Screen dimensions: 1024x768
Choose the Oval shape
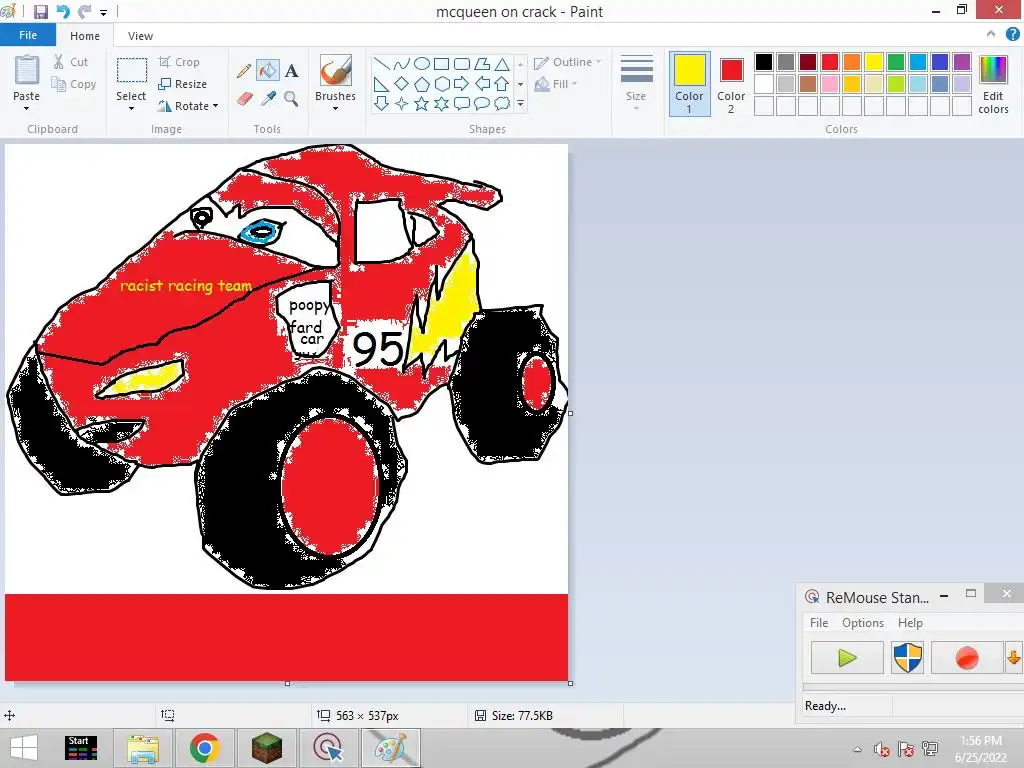click(422, 63)
